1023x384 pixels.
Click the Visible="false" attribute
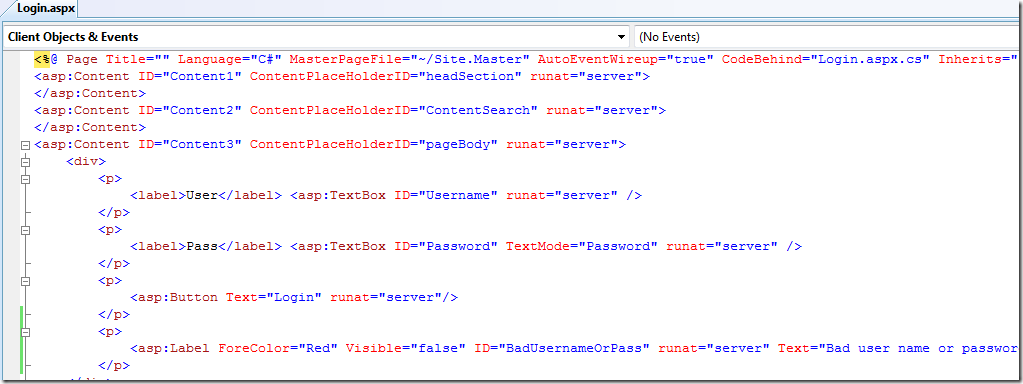(x=405, y=349)
